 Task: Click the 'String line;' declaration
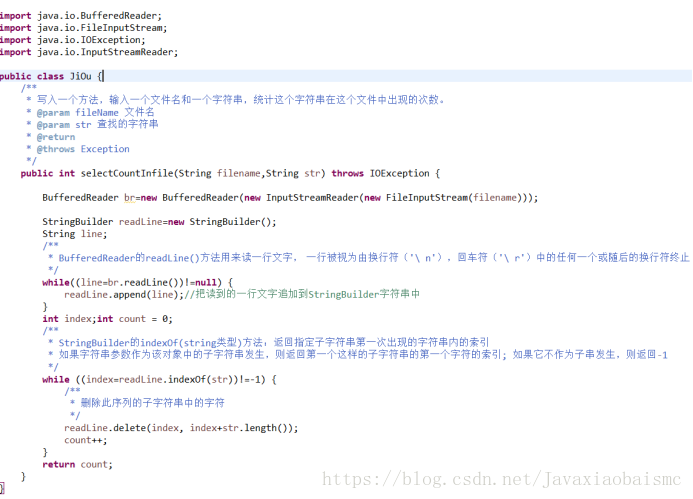(x=75, y=234)
